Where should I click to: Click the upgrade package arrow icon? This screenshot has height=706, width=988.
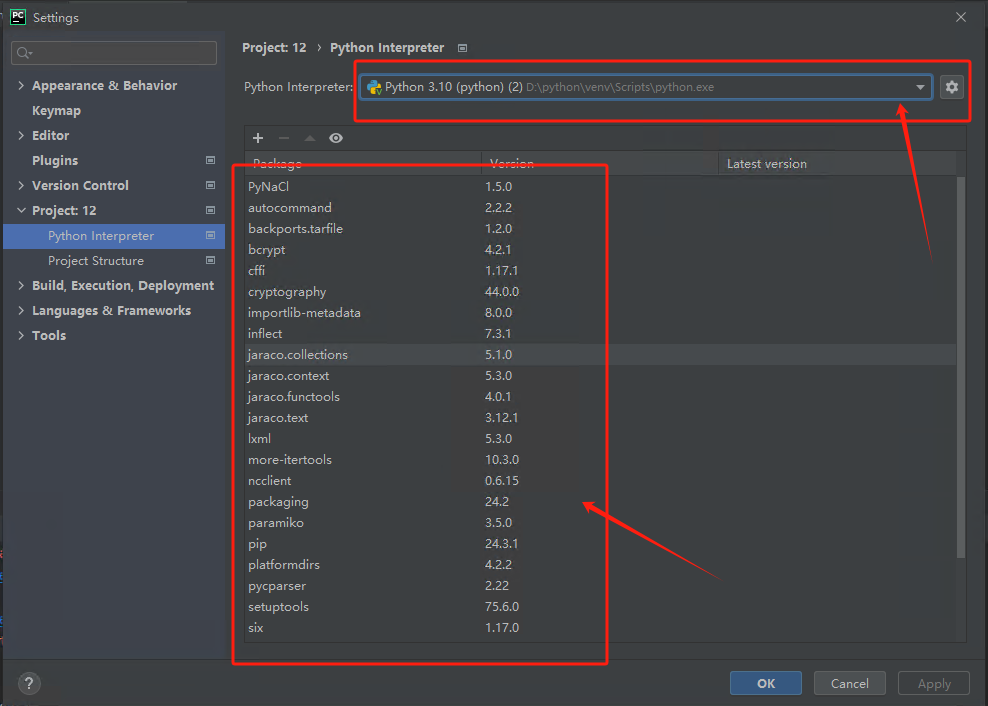[309, 138]
